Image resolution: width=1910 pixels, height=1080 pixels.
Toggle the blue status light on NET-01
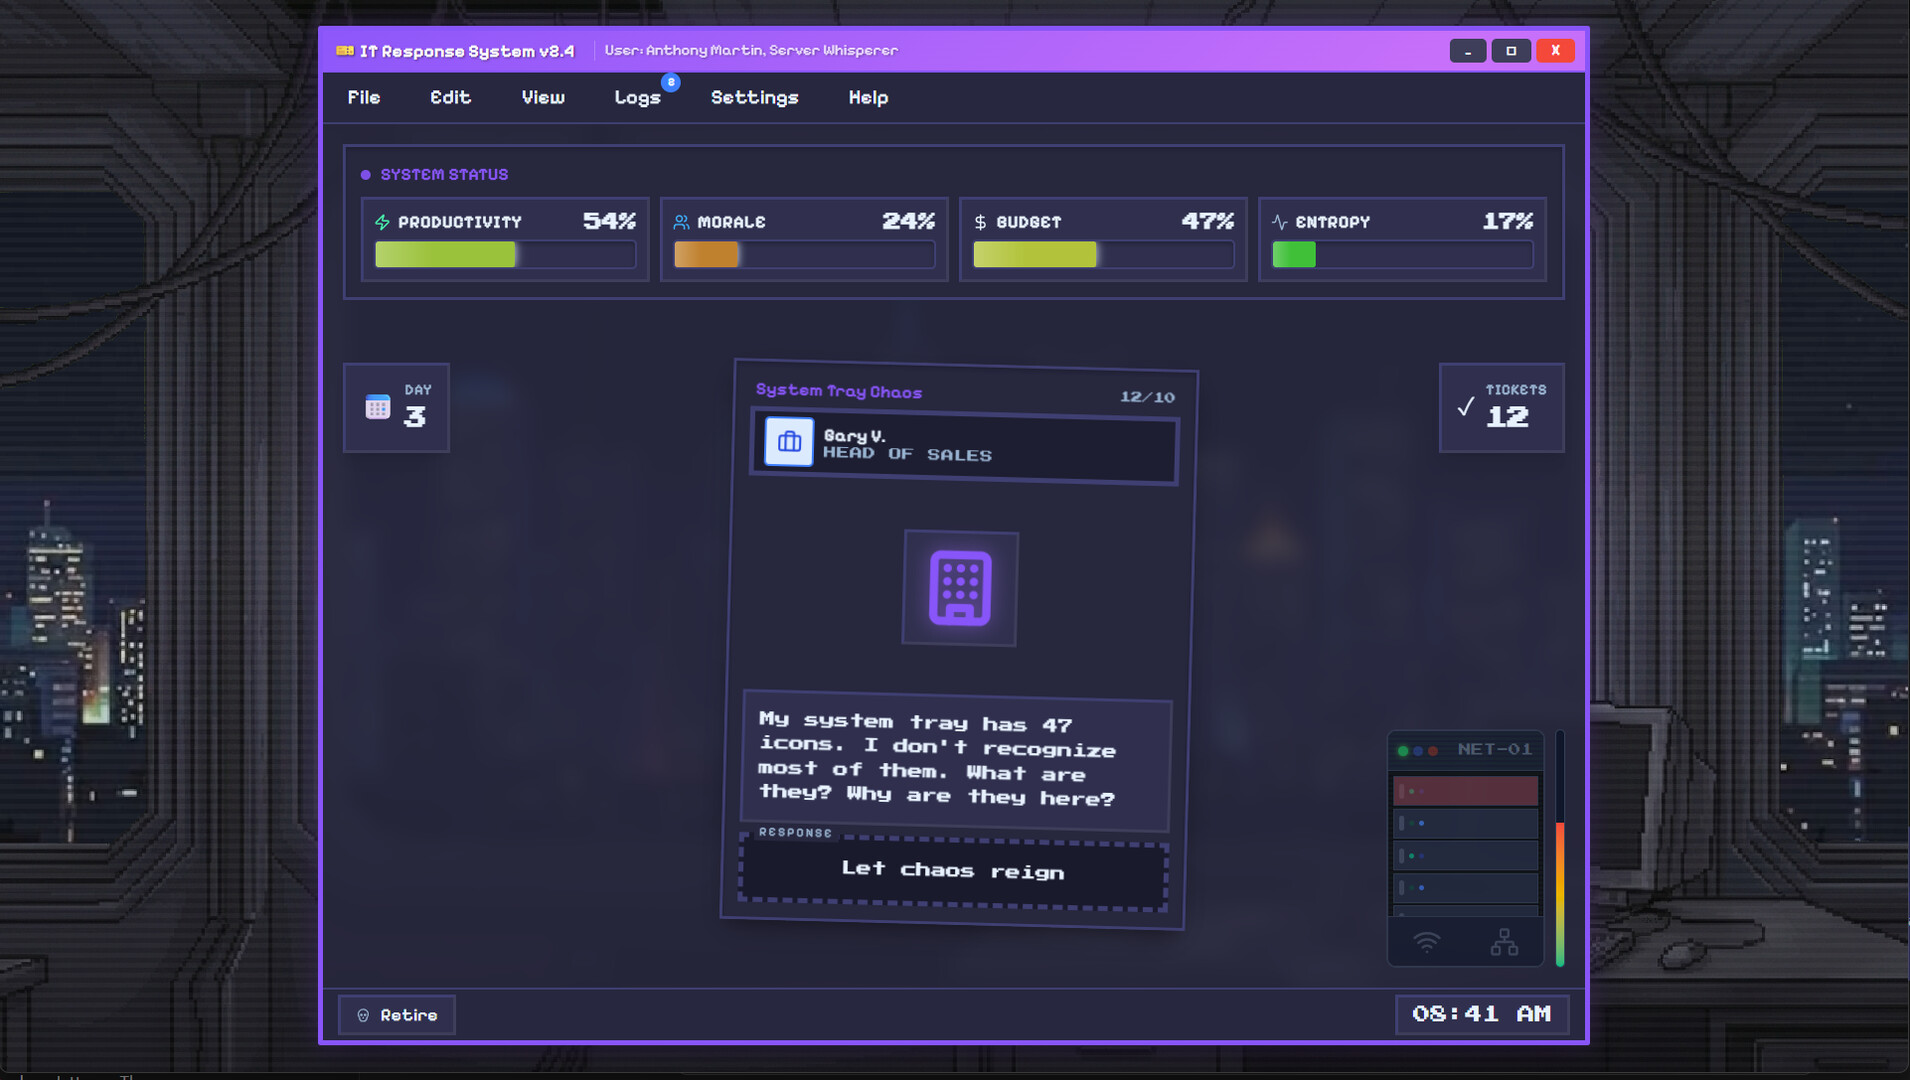click(1418, 751)
